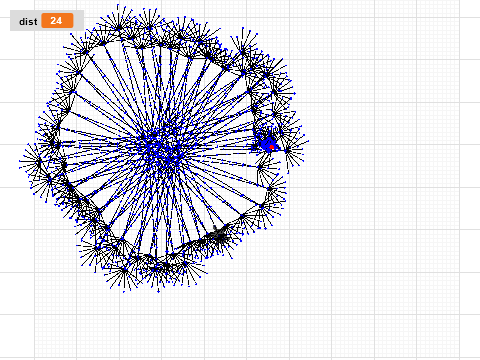Click the lowest blue dot below the drawing
Image resolution: width=480 pixels, height=360 pixels.
[x=158, y=292]
